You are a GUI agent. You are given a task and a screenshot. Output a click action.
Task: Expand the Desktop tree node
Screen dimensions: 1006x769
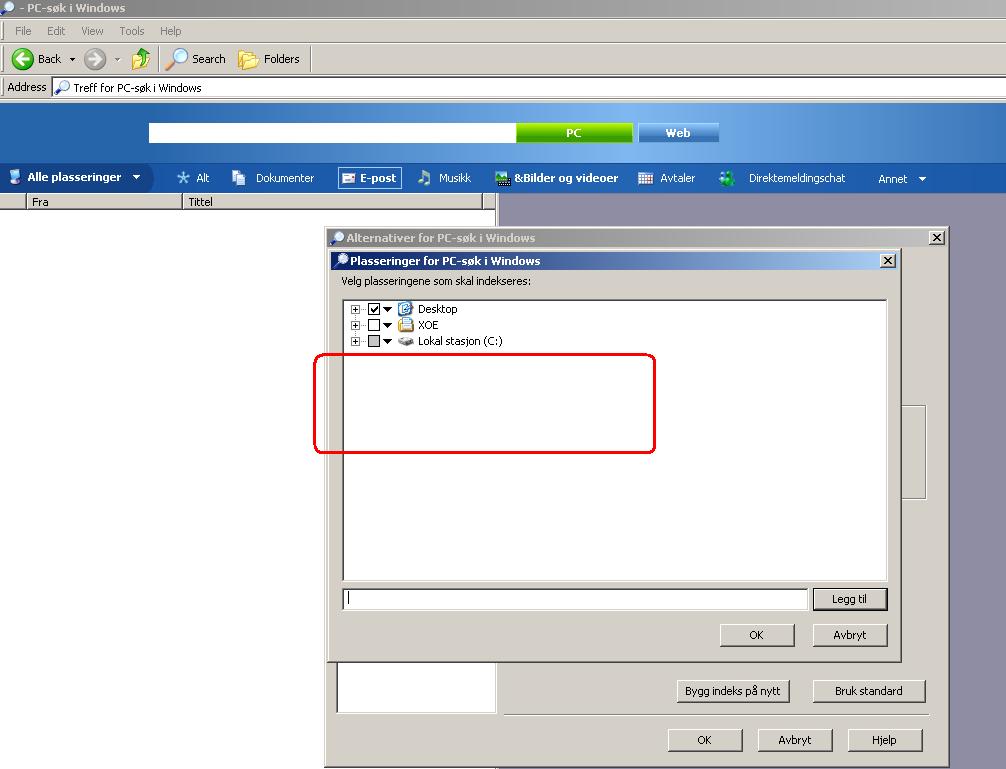(355, 309)
